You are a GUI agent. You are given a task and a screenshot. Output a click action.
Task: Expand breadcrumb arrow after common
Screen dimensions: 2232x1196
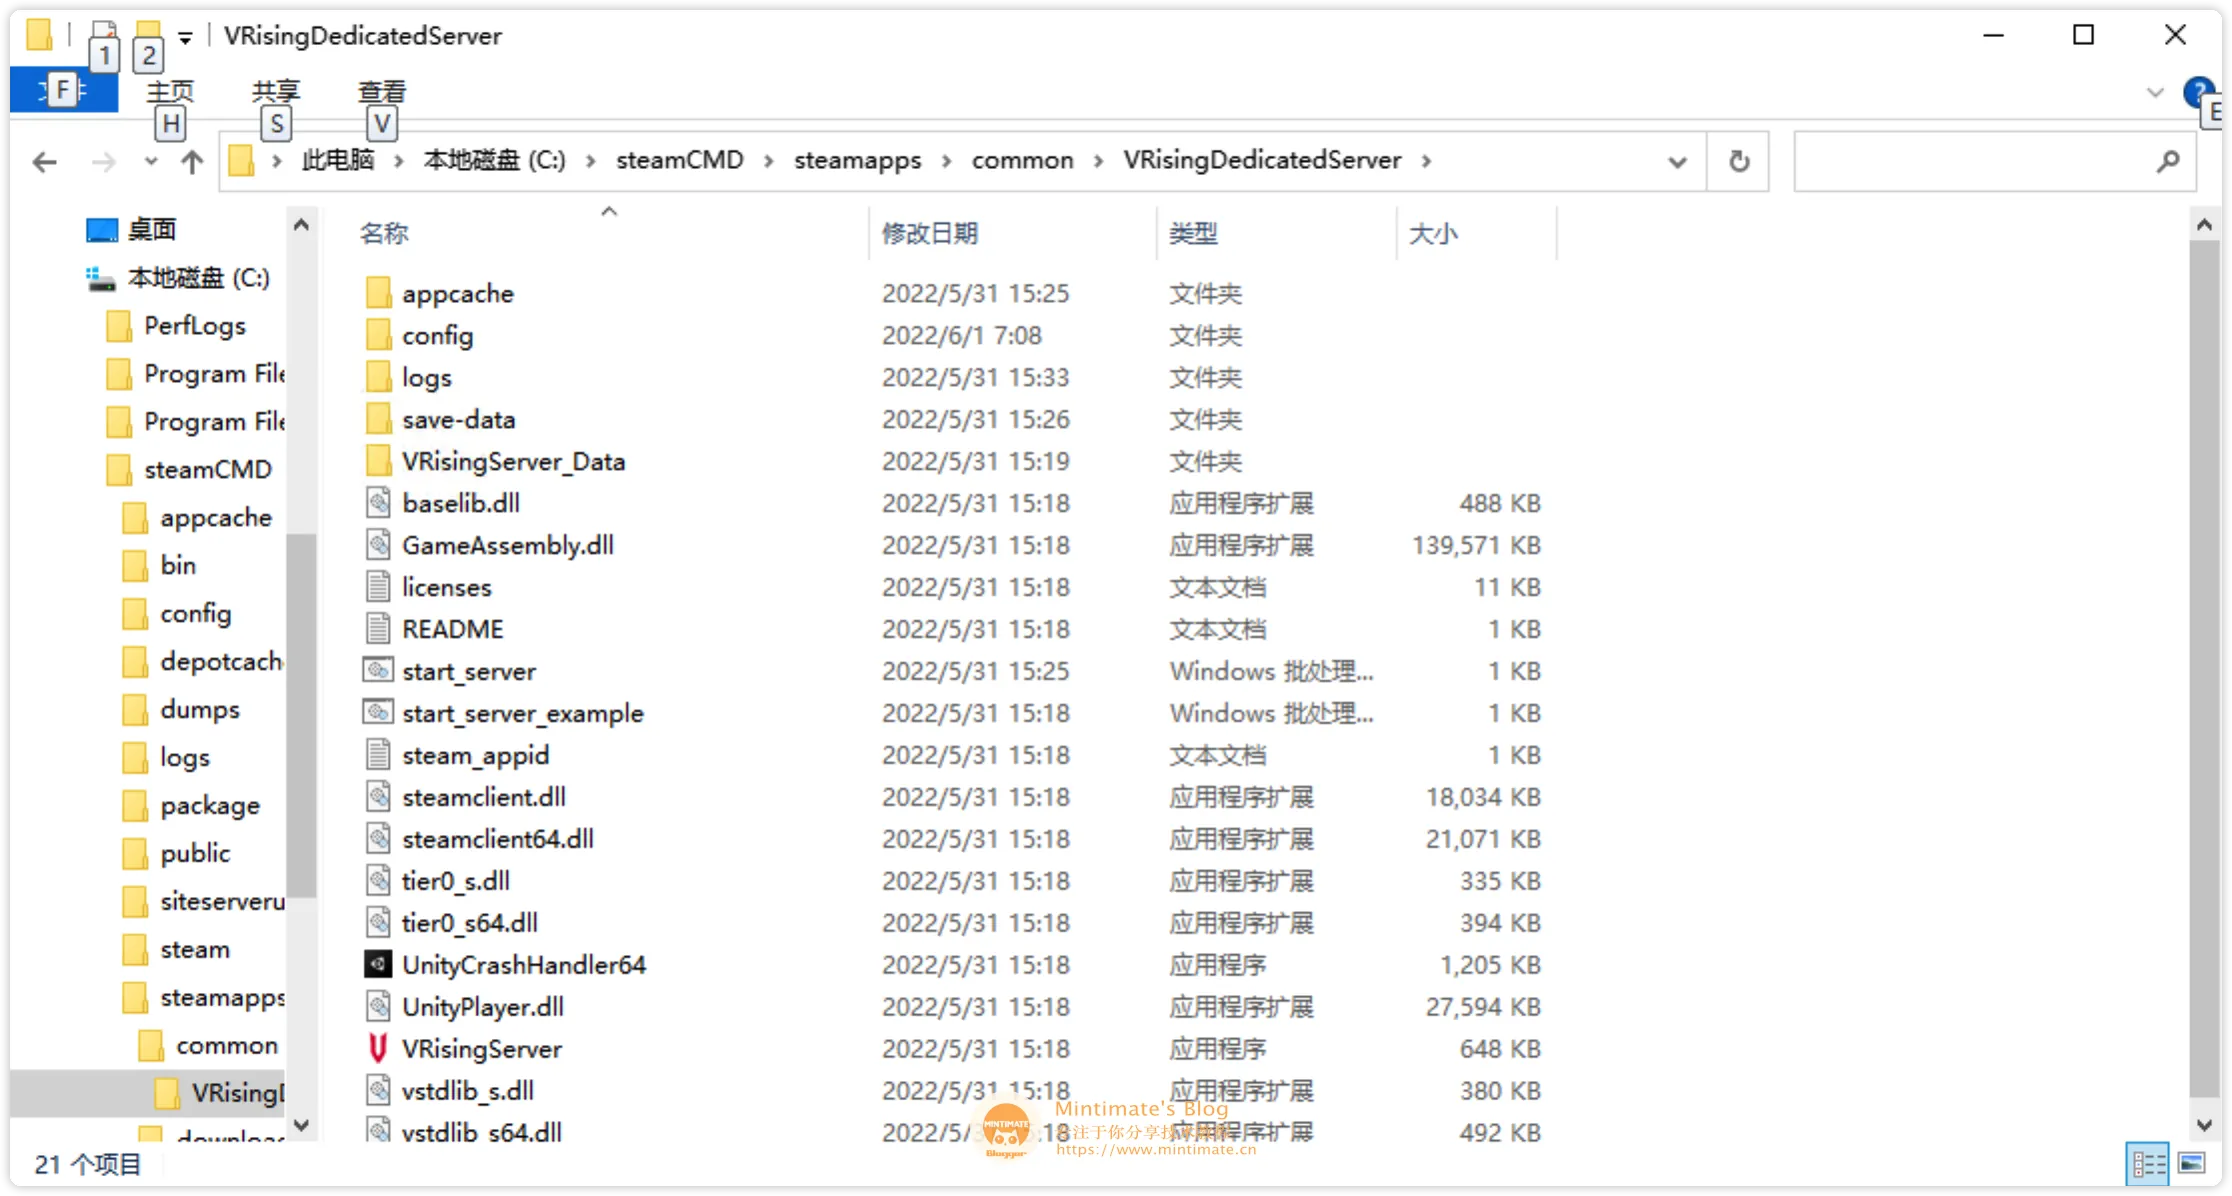coord(1098,161)
